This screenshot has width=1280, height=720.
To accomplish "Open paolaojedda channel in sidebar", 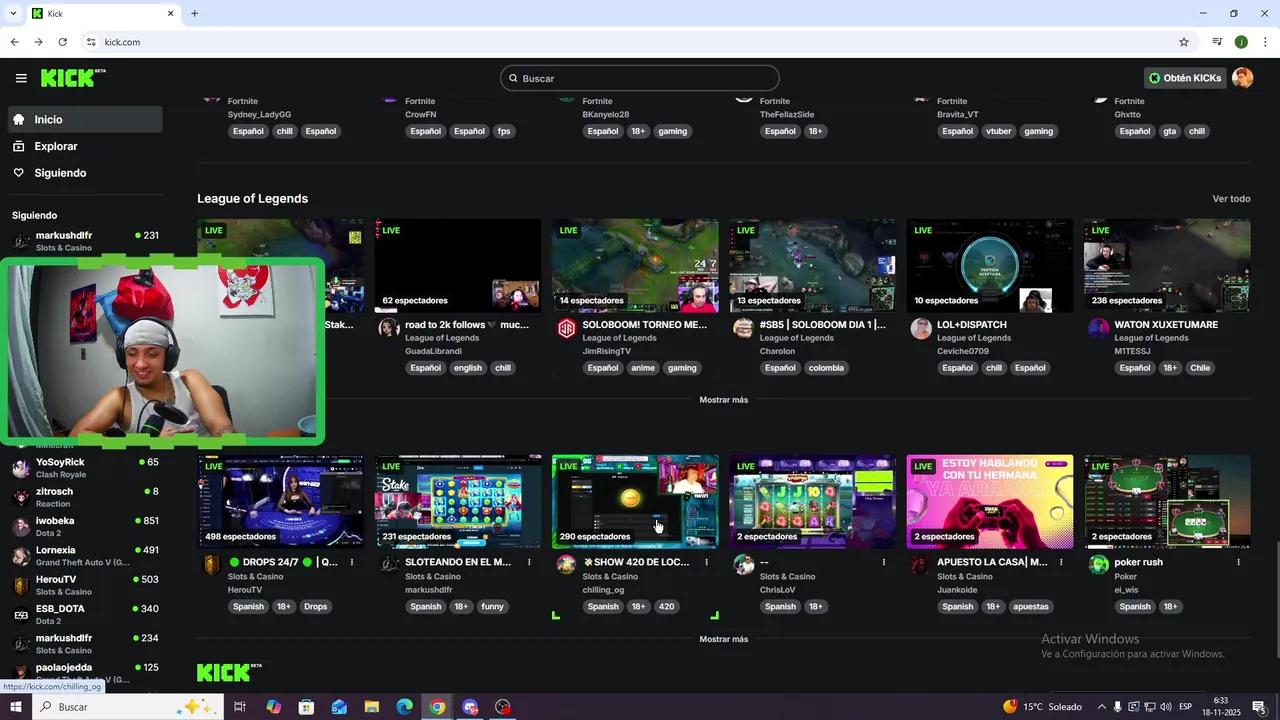I will (85, 673).
